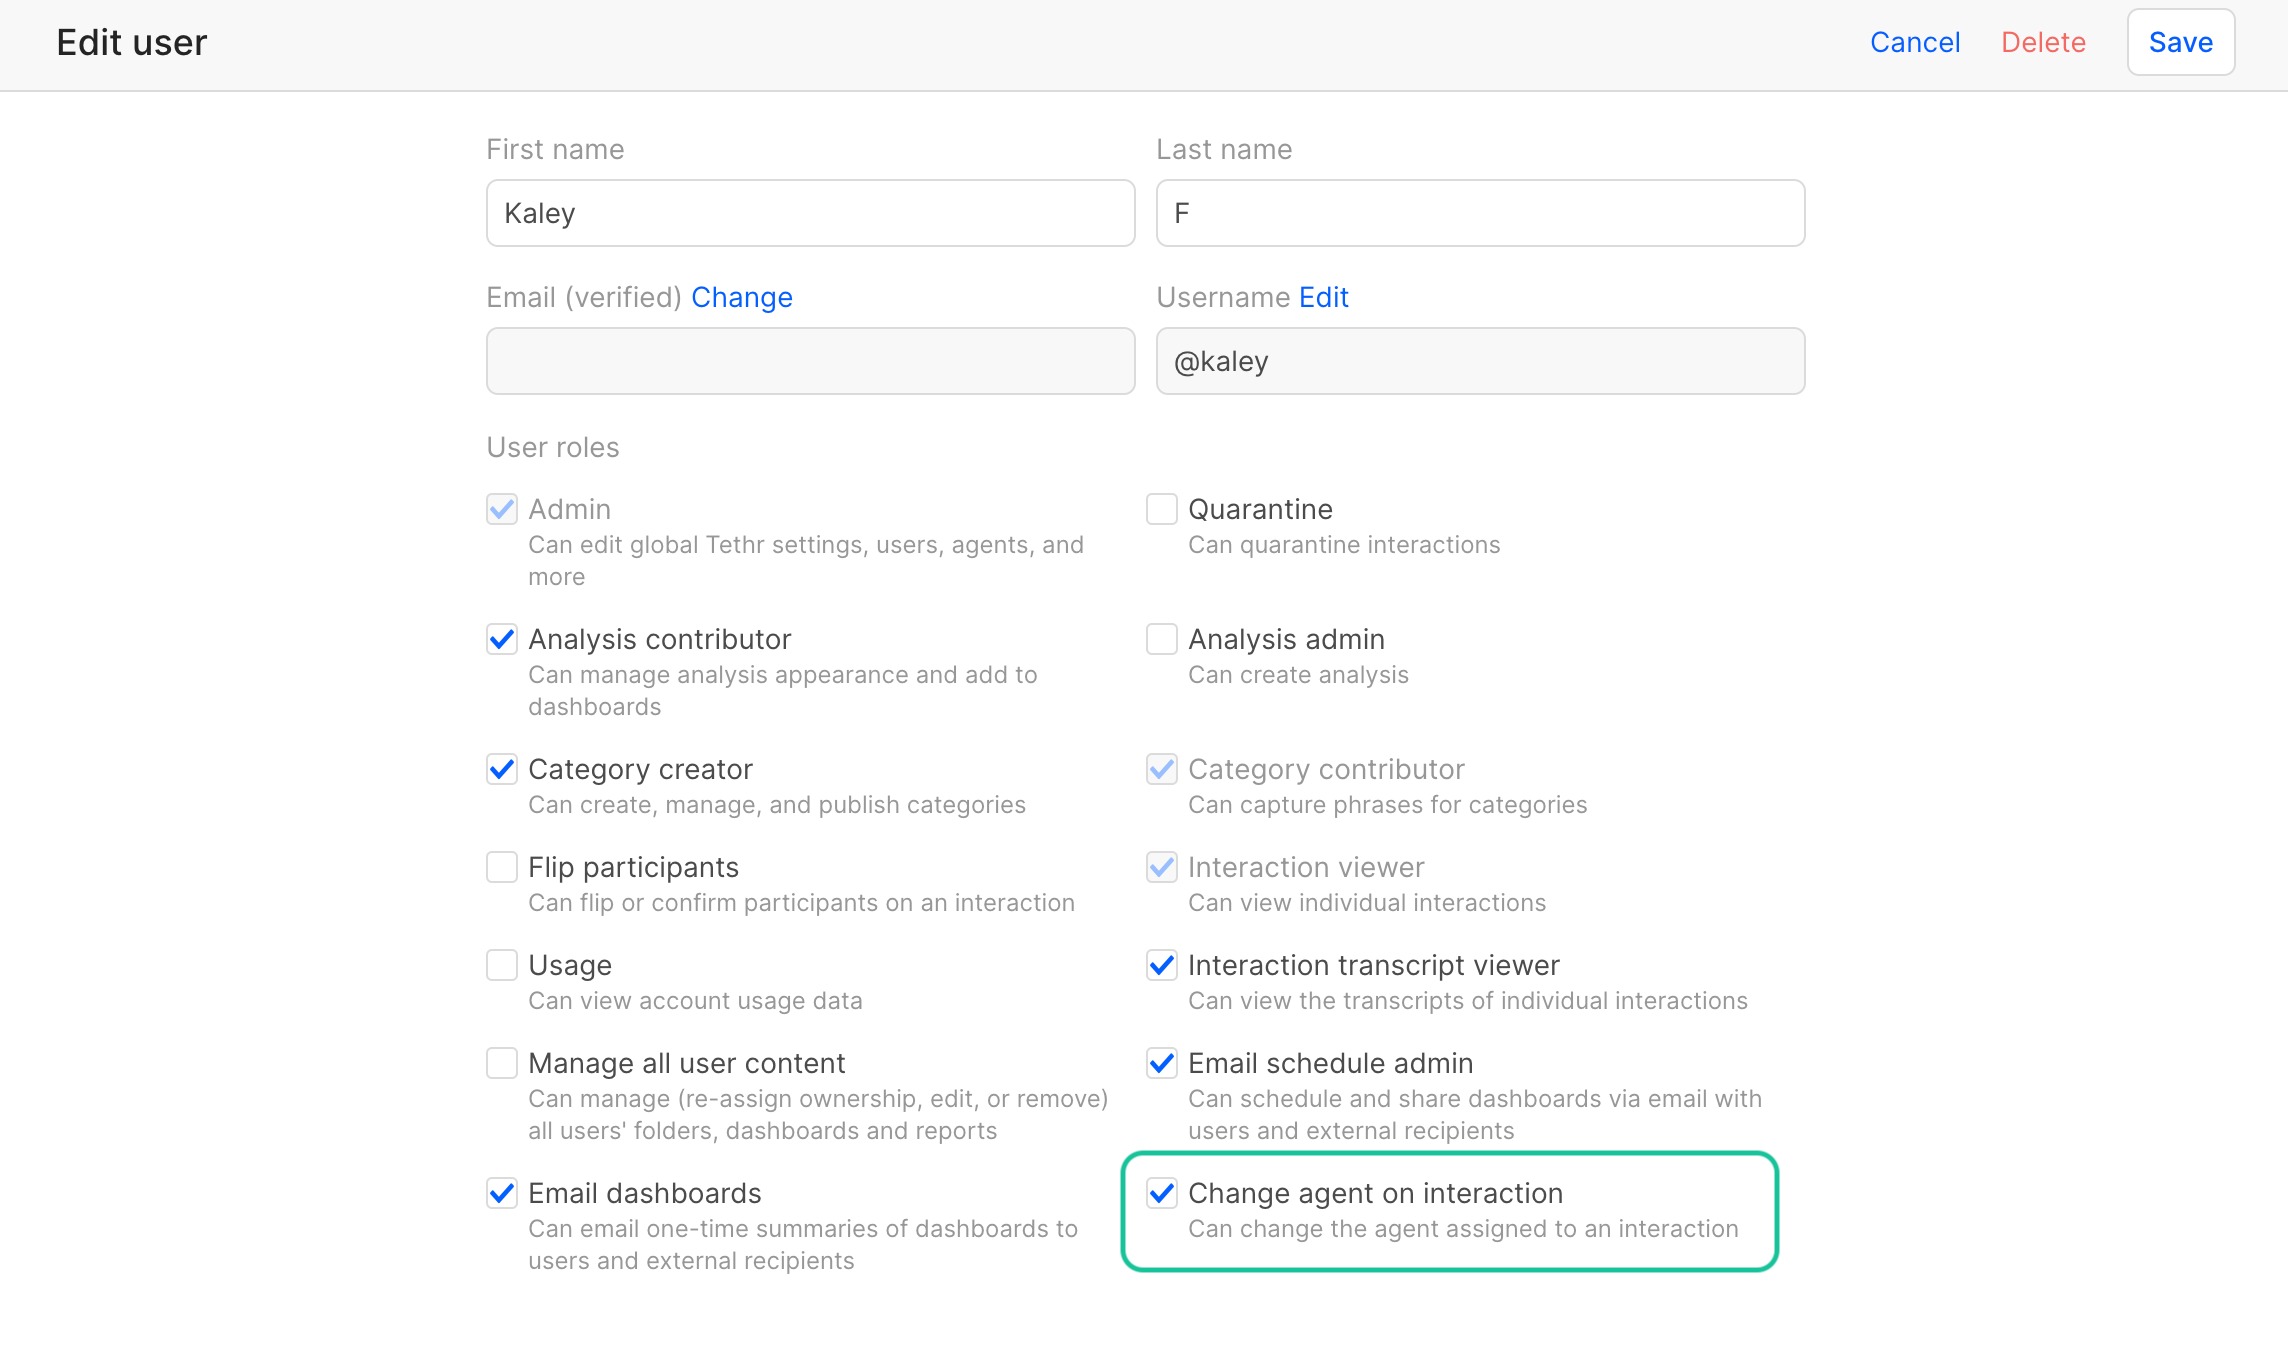Click the Change link to update email

pos(742,297)
